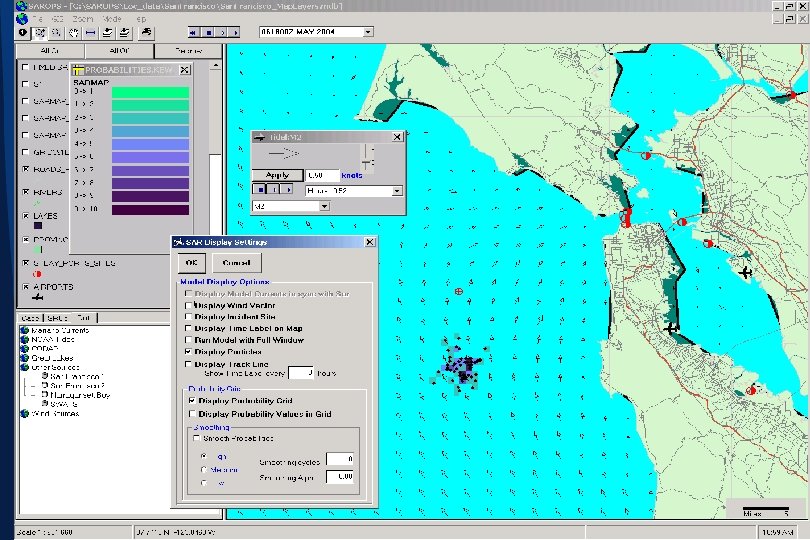Click the play button in tidal window
Viewport: 810px width, 540px height.
pos(288,190)
